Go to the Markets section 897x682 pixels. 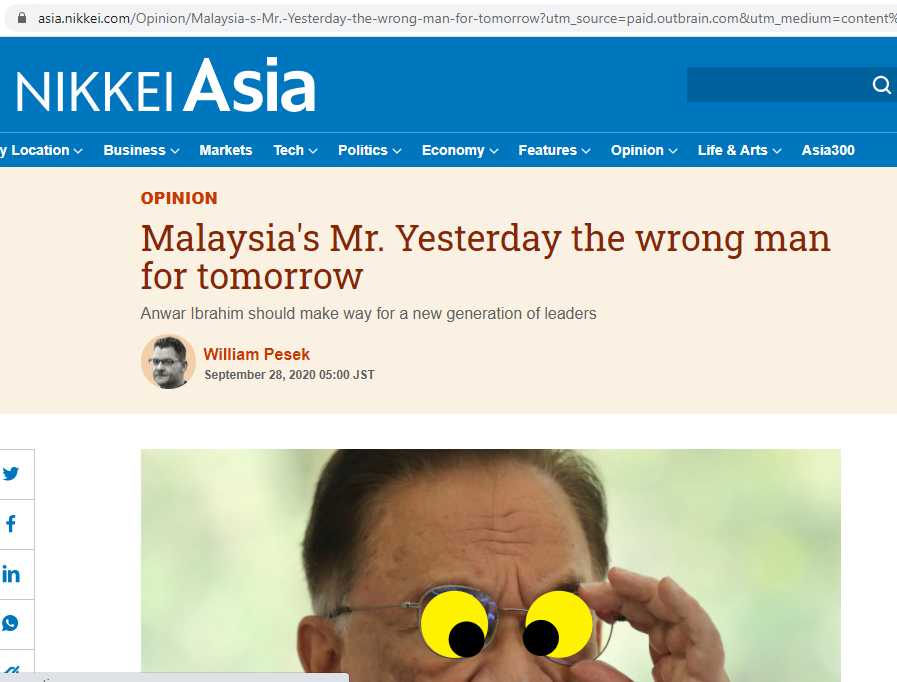coord(226,150)
